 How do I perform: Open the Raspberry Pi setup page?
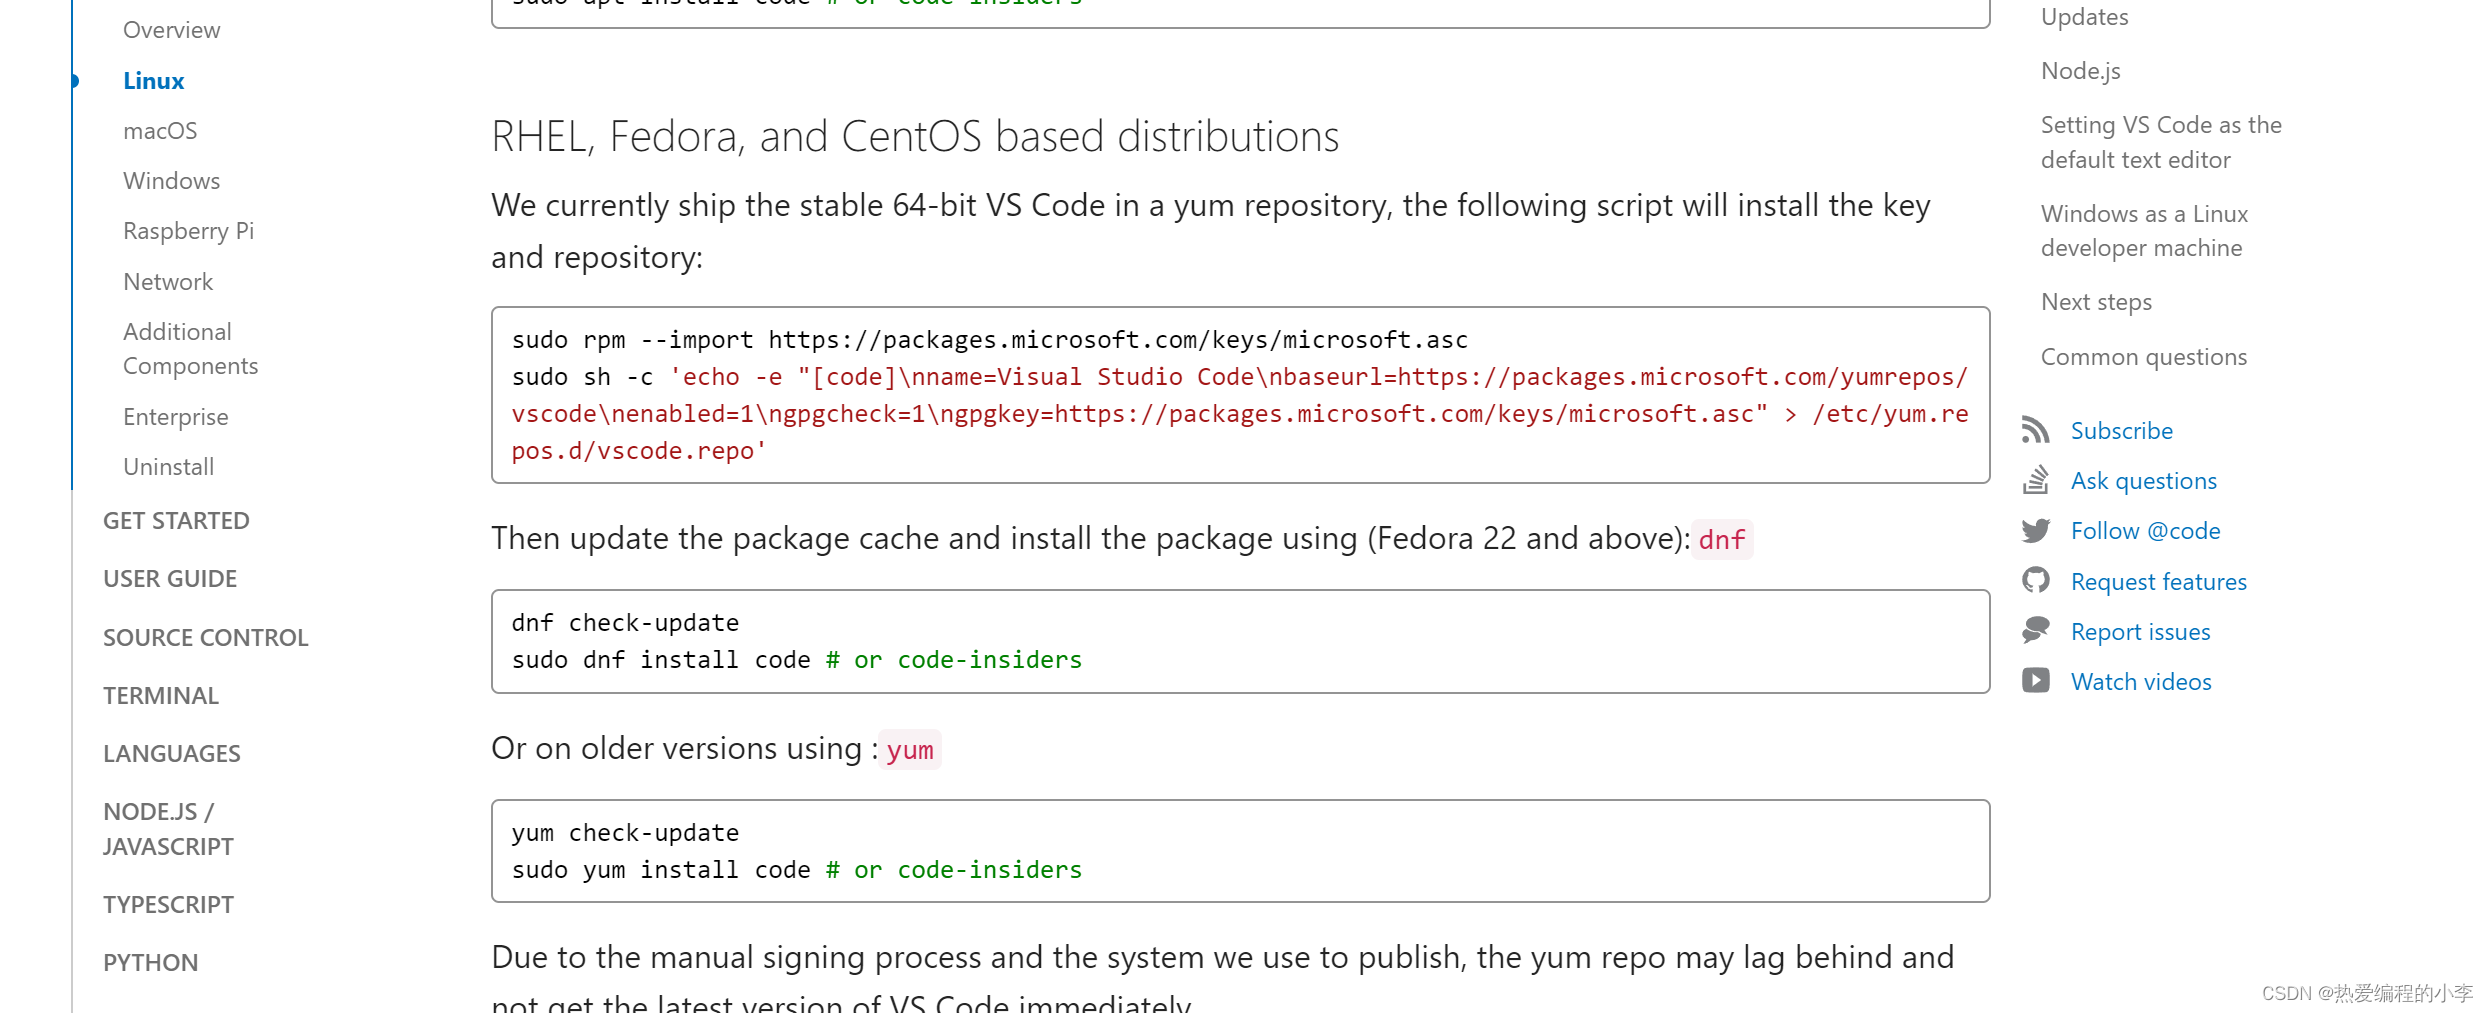tap(188, 230)
